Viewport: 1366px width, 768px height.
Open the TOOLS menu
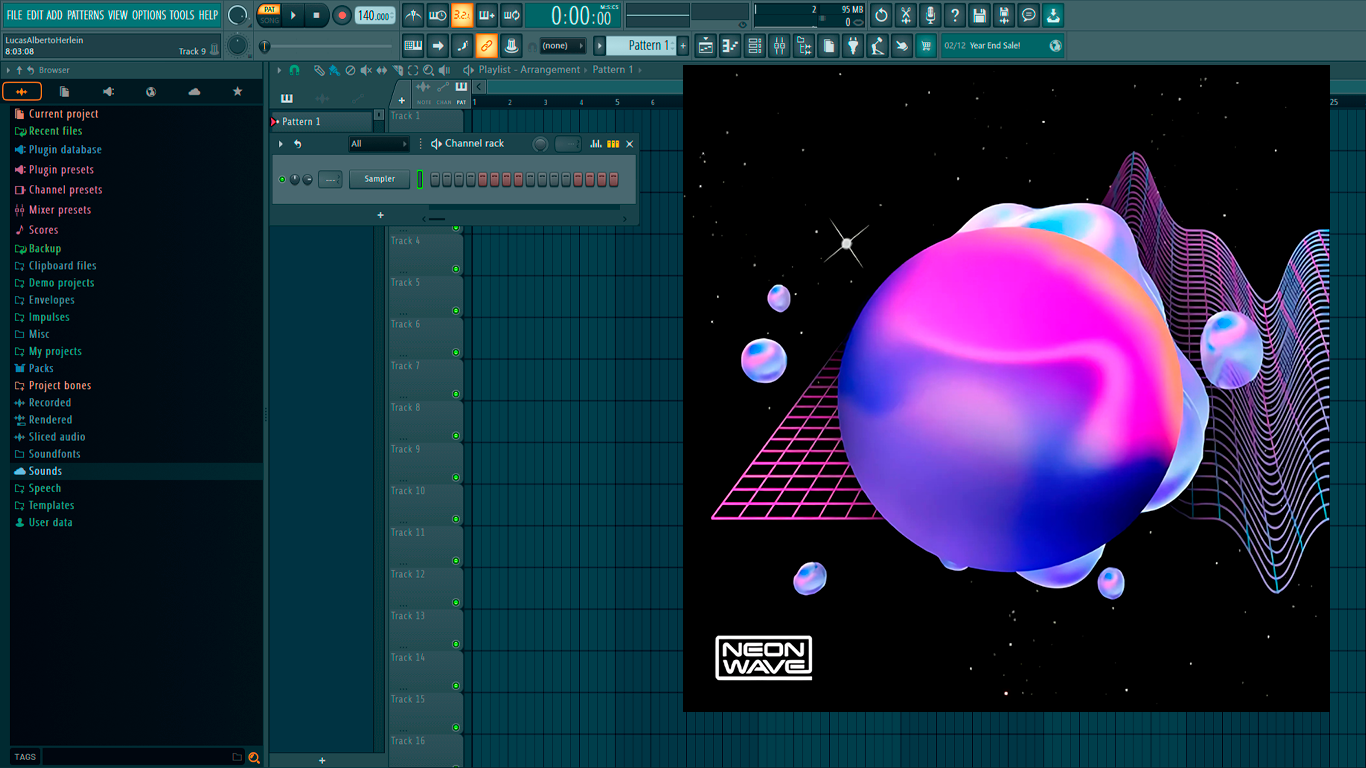tap(182, 15)
